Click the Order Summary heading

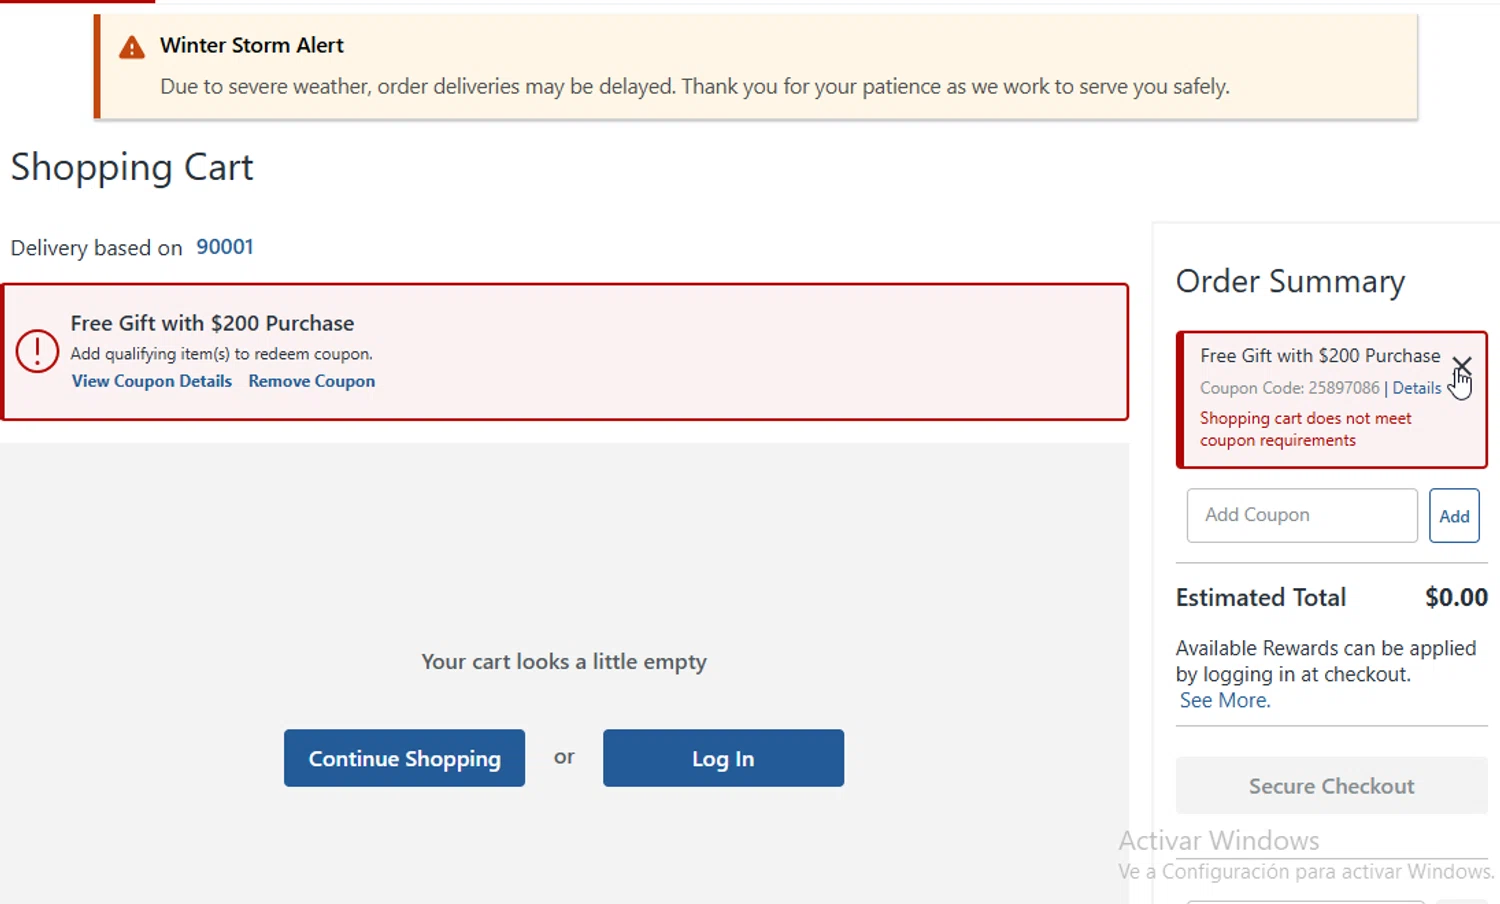[1290, 282]
